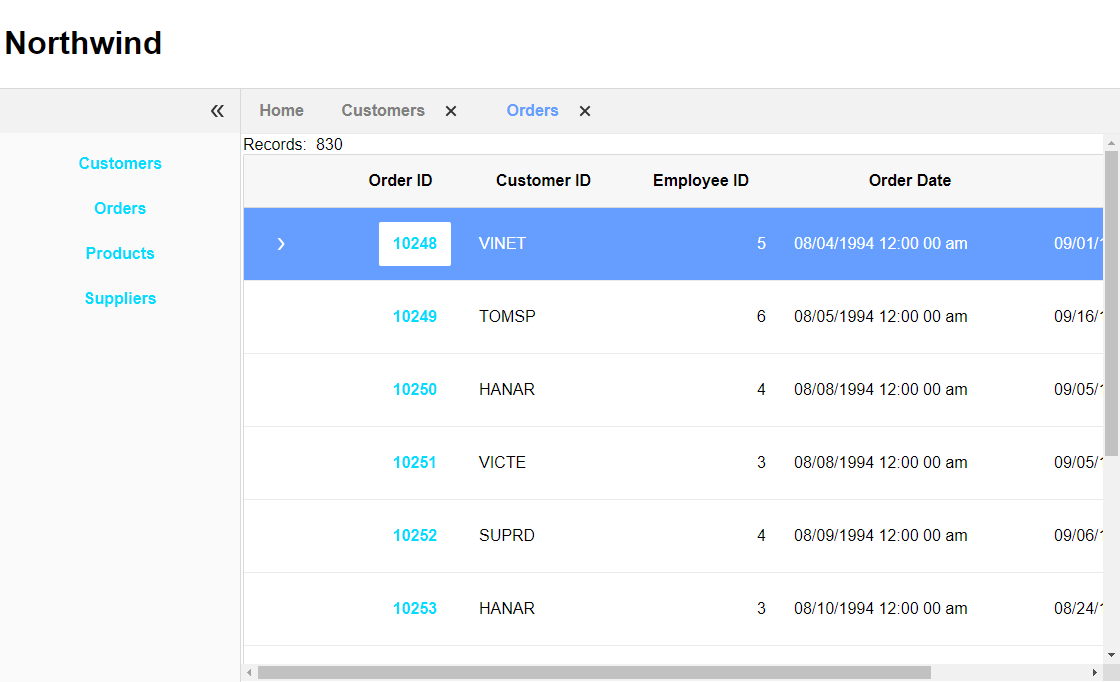Open order 10249 link
This screenshot has width=1120, height=682.
pos(415,316)
